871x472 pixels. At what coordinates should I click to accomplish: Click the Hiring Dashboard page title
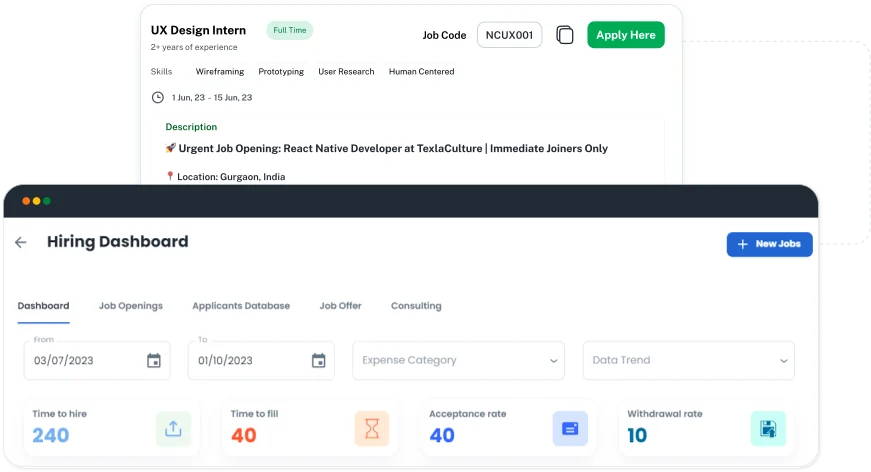118,242
